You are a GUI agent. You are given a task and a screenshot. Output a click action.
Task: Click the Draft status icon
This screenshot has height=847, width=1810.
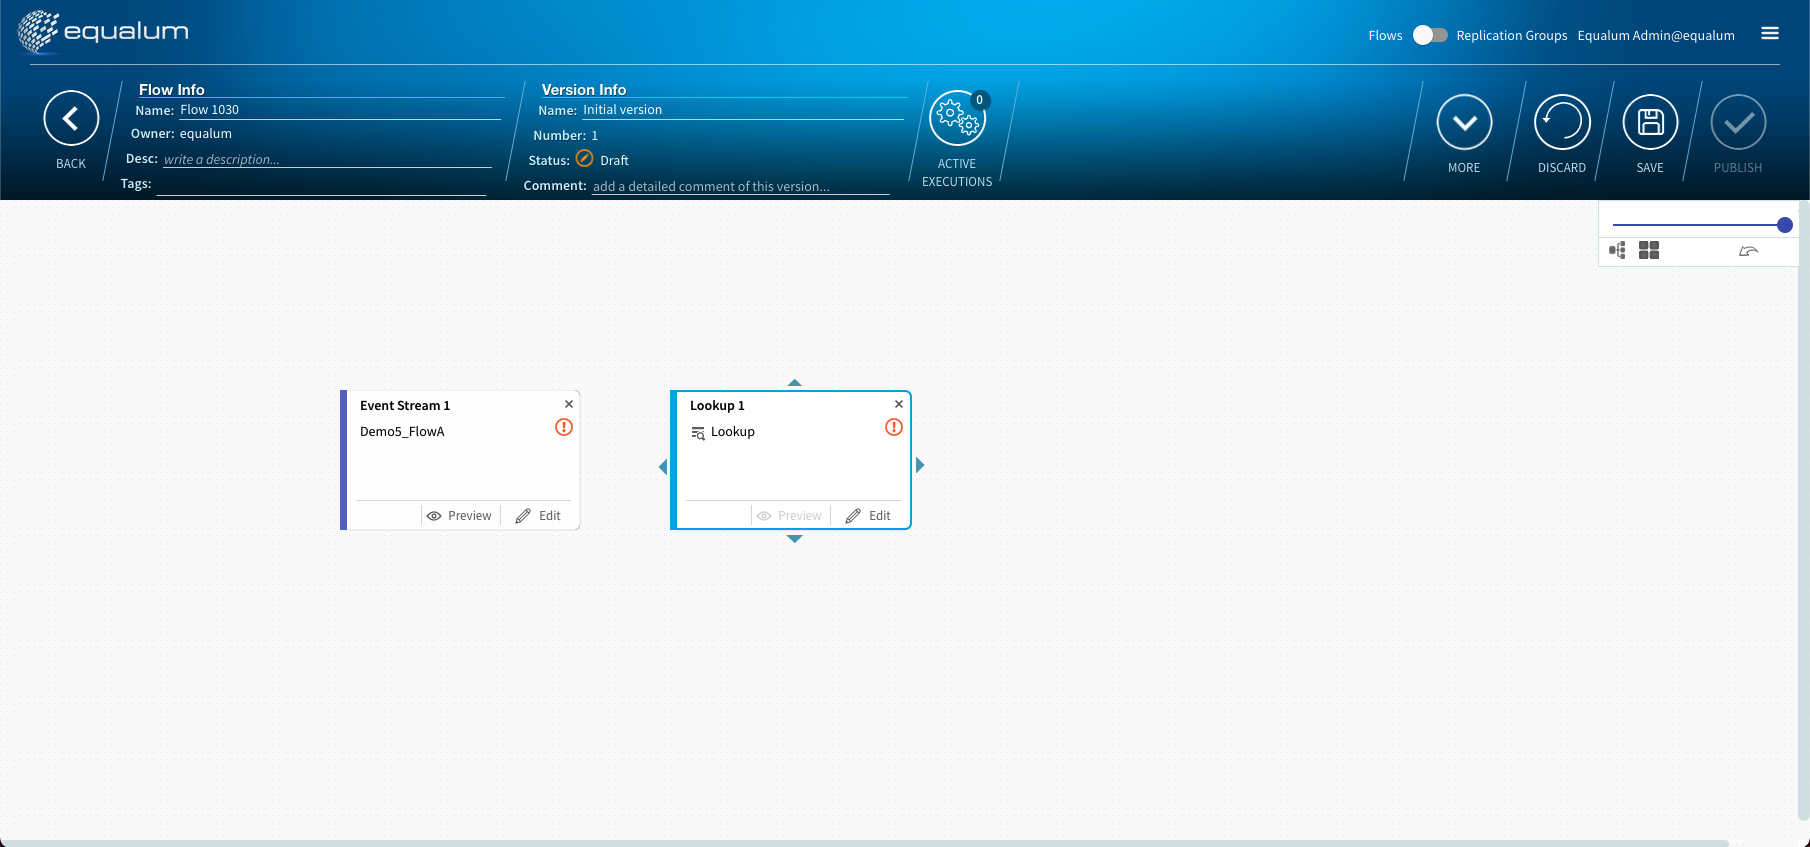[x=585, y=159]
